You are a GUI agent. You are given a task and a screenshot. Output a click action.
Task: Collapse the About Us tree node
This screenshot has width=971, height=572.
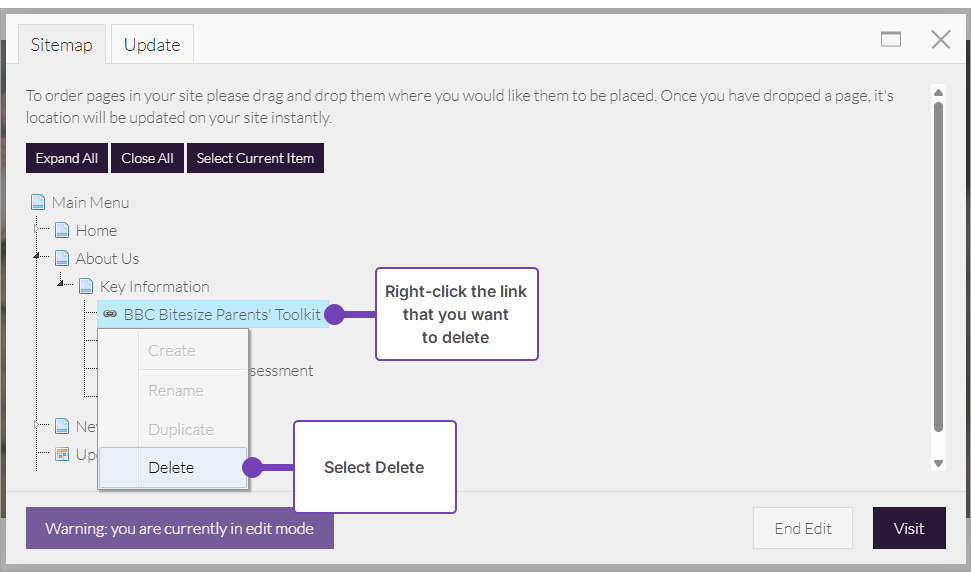pyautogui.click(x=38, y=257)
